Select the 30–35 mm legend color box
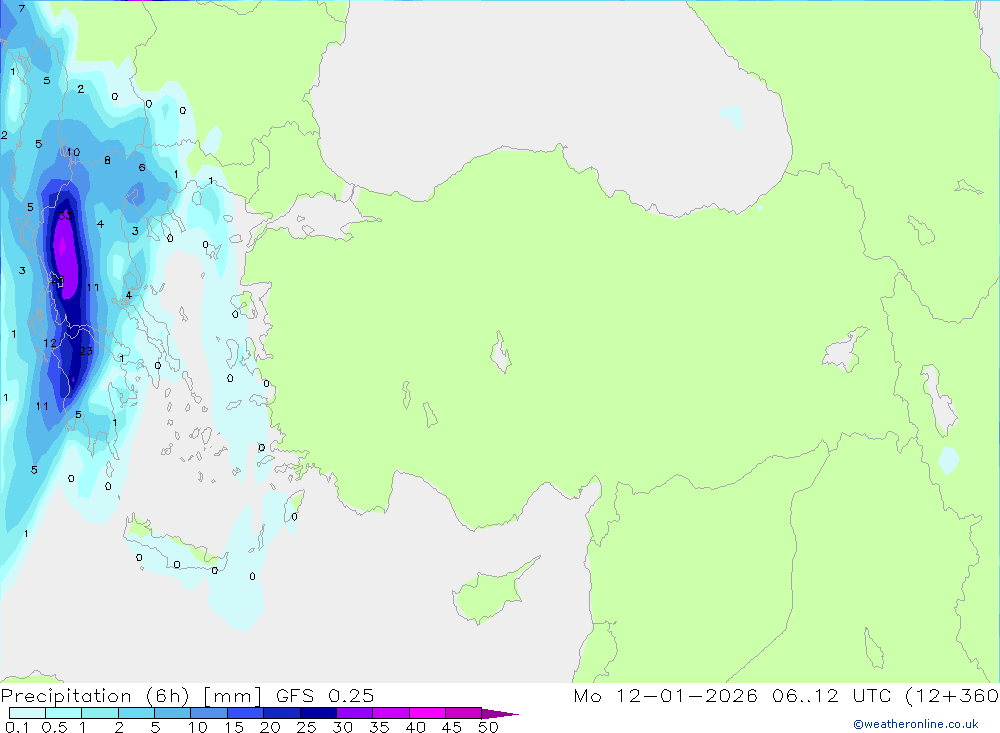The image size is (1000, 733). point(354,713)
